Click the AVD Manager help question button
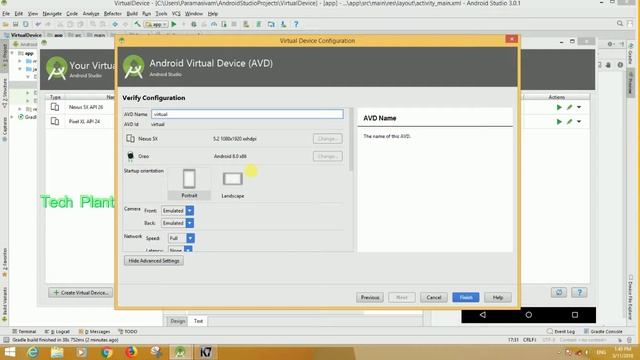The width and height of the screenshot is (640, 360). (579, 292)
